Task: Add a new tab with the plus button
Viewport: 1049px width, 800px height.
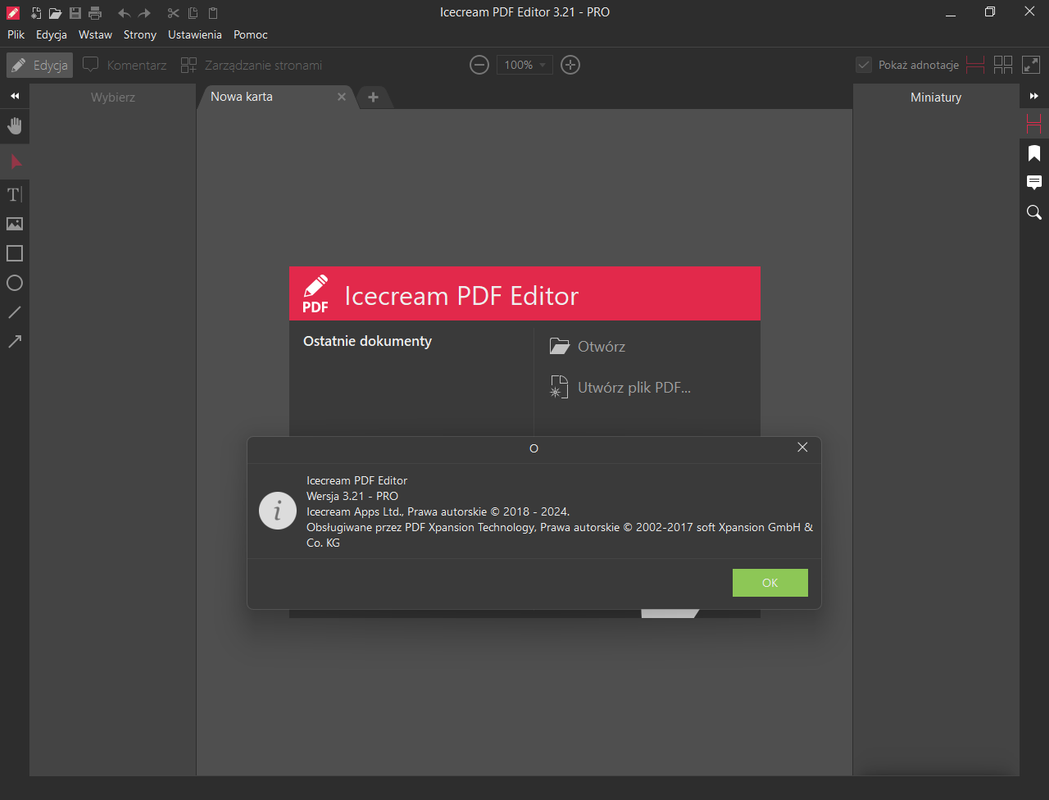Action: coord(373,97)
